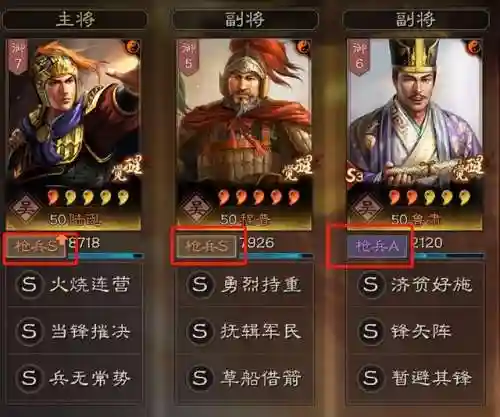
Task: Click the 吴 faction emblem on 陆逊's card
Action: tap(24, 209)
